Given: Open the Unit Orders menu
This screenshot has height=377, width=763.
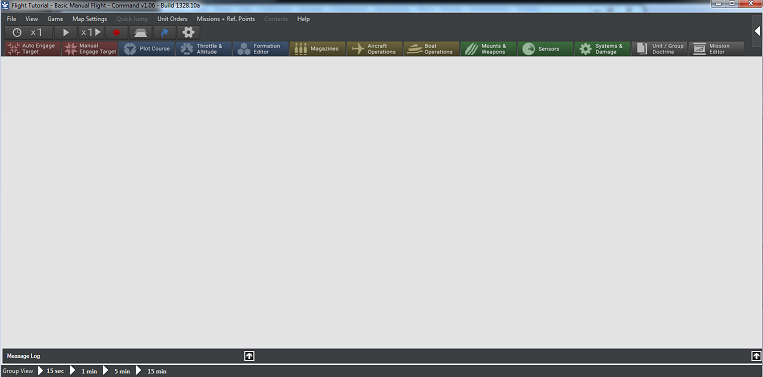Looking at the screenshot, I should (172, 19).
